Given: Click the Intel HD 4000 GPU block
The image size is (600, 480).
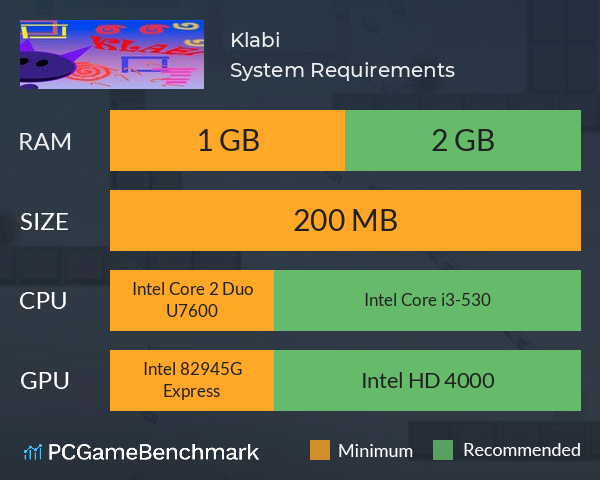Looking at the screenshot, I should click(x=427, y=380).
